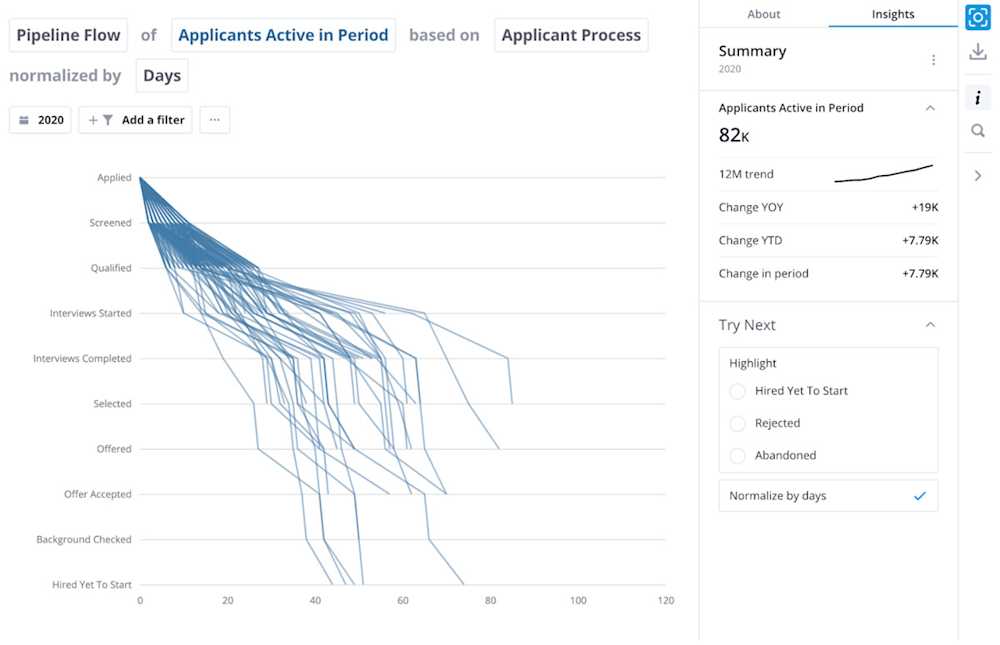The image size is (1000, 645).
Task: Collapse side panel with the right chevron
Action: point(977,175)
